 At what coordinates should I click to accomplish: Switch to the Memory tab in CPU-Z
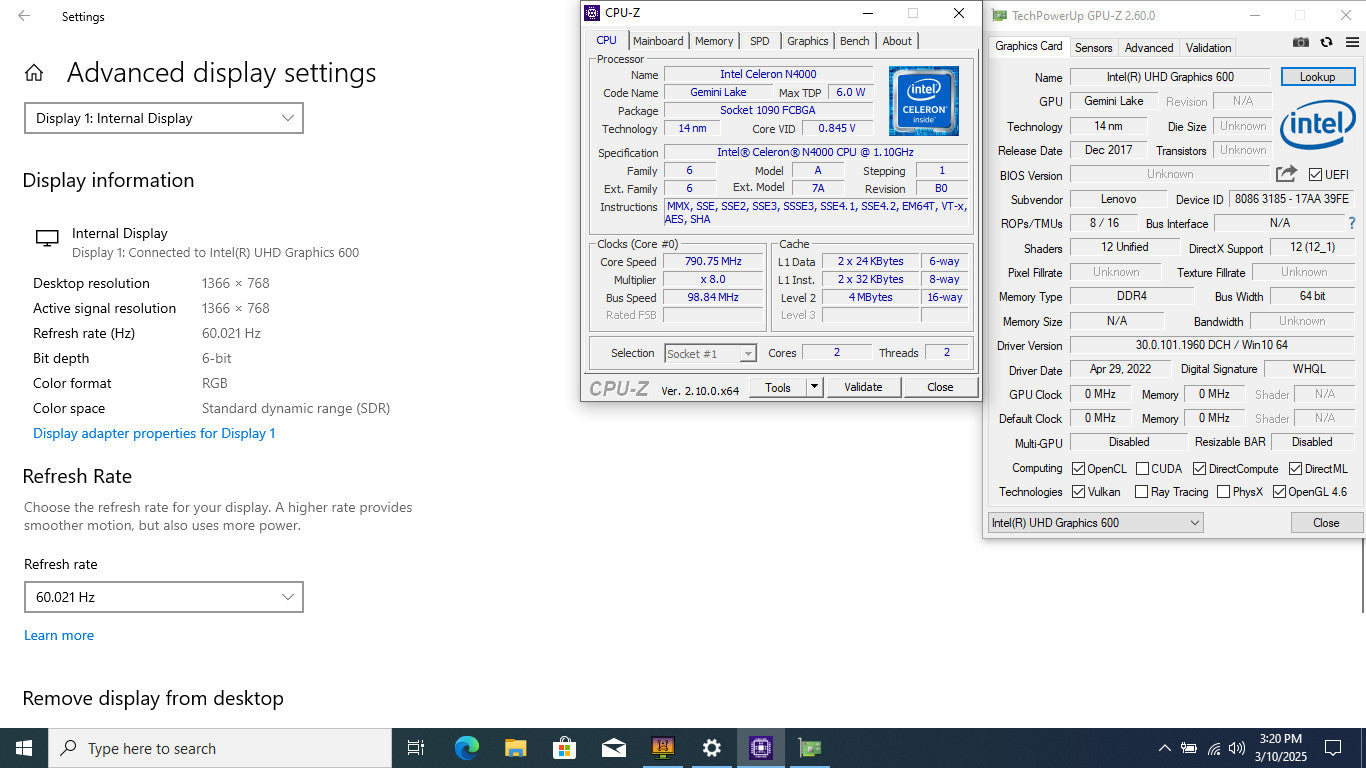pos(714,41)
